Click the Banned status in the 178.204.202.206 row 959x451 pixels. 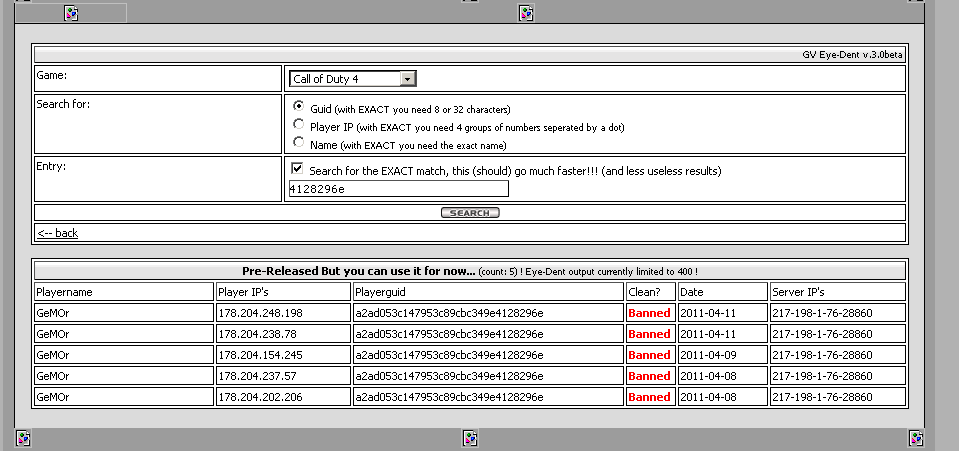point(649,397)
